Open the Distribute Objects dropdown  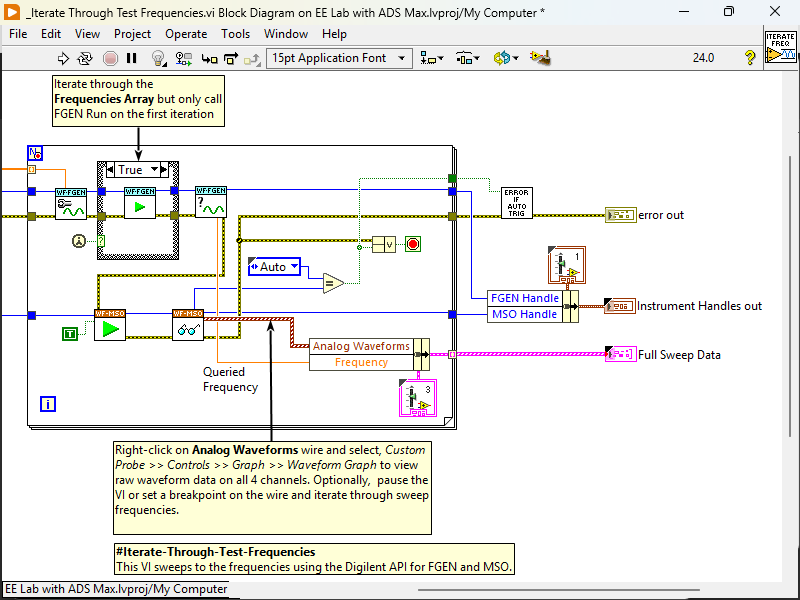[468, 59]
